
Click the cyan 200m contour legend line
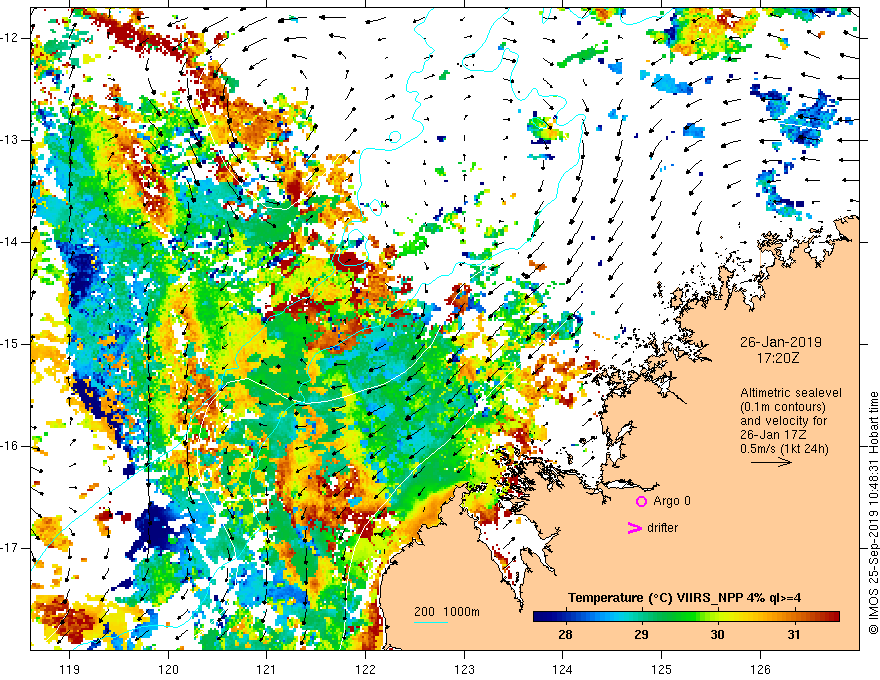[431, 622]
